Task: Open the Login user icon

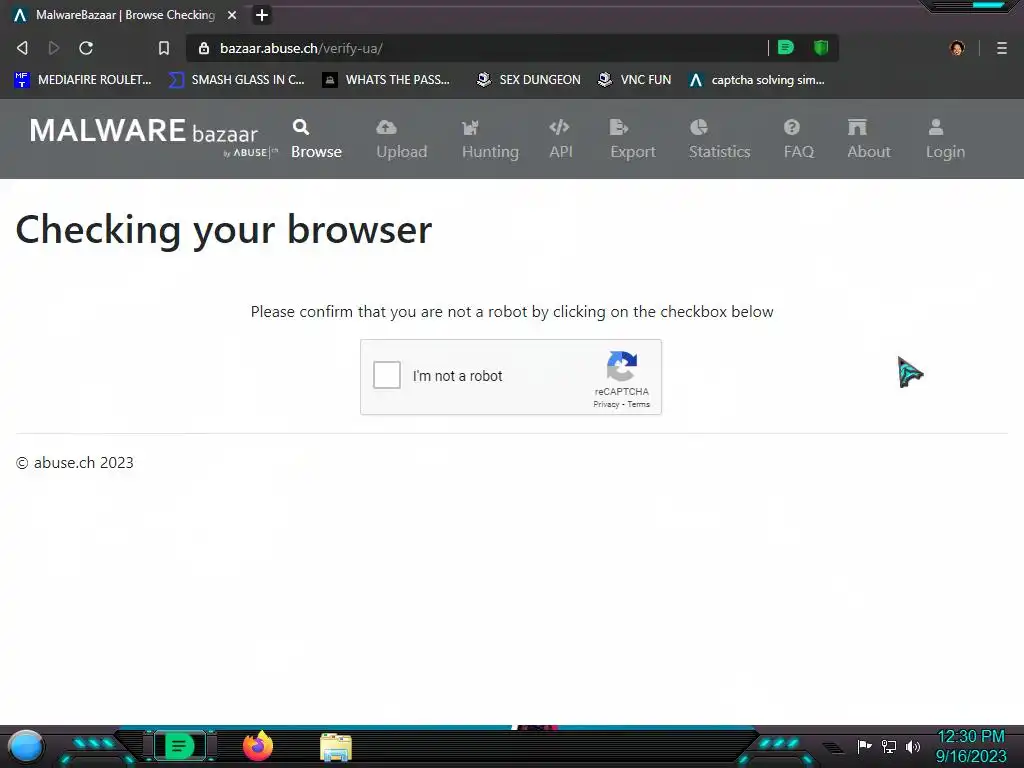Action: click(x=936, y=127)
